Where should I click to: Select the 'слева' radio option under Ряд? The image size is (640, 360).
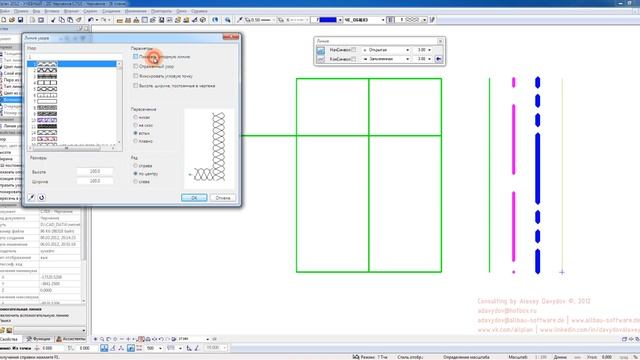(x=136, y=182)
